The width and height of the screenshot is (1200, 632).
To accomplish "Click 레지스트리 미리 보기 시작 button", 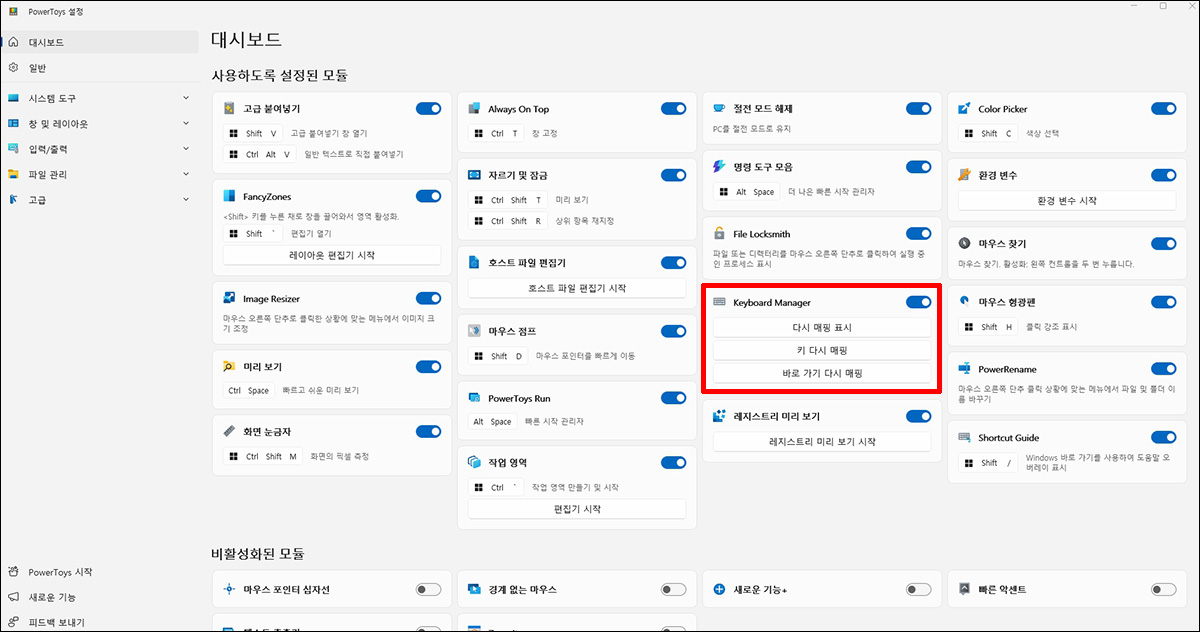I will tap(821, 441).
